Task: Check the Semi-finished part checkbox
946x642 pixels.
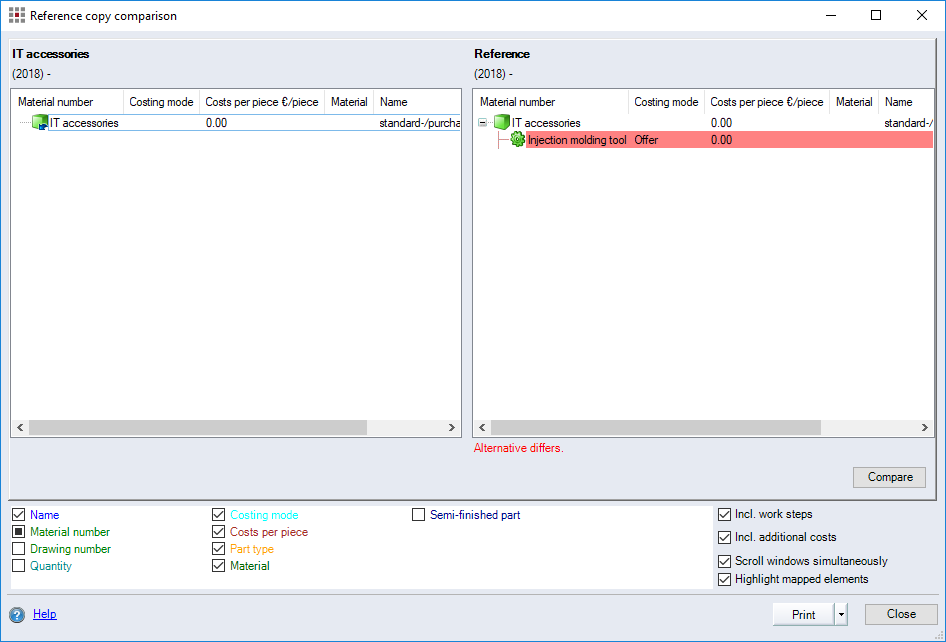Action: (419, 514)
